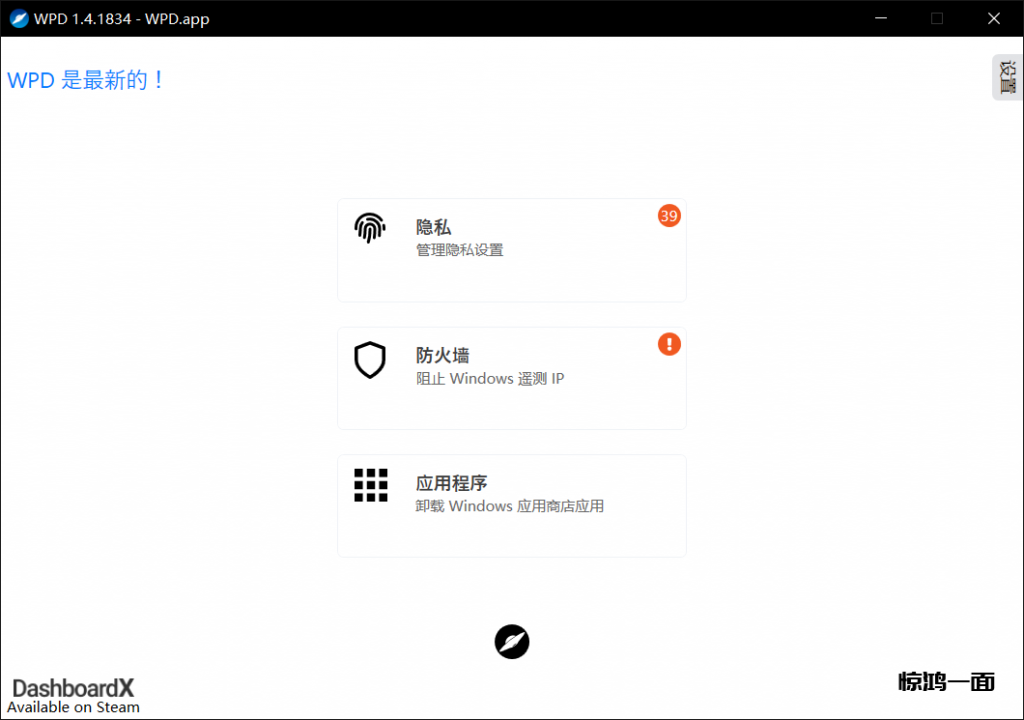Minimize the WPD window

(x=881, y=18)
